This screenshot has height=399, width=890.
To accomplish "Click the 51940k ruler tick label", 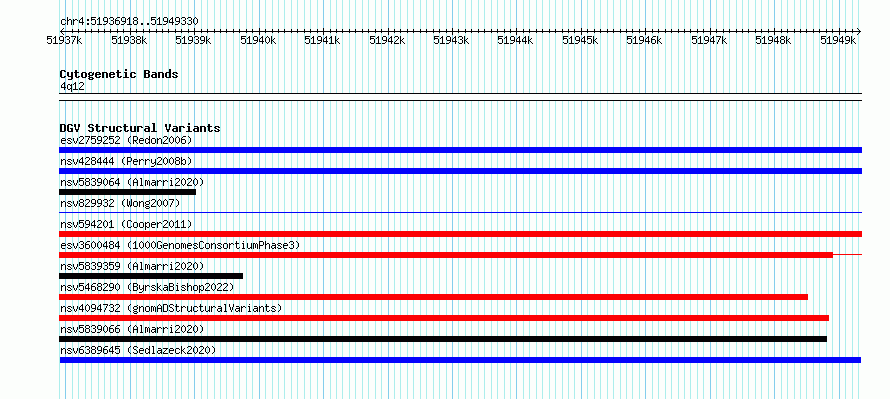I will click(258, 40).
